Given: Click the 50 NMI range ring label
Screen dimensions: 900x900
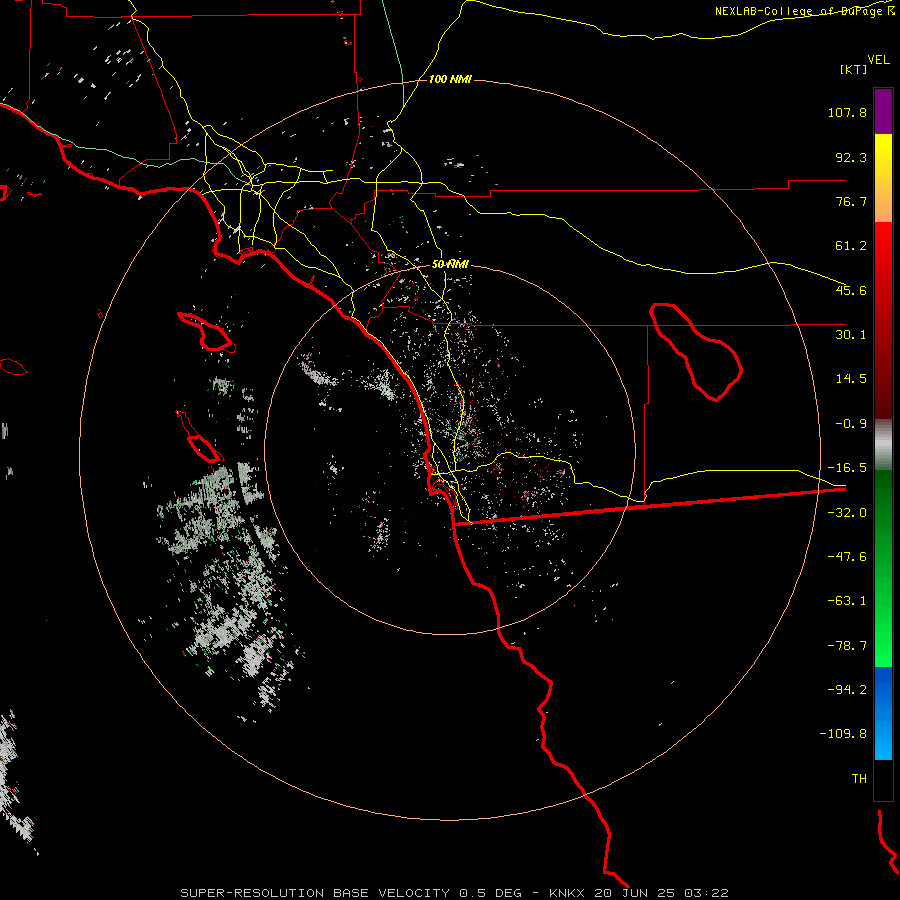Looking at the screenshot, I should 450,265.
